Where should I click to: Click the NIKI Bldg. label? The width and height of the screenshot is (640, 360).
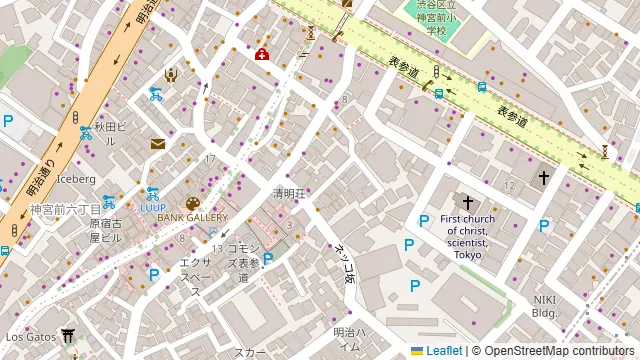545,307
